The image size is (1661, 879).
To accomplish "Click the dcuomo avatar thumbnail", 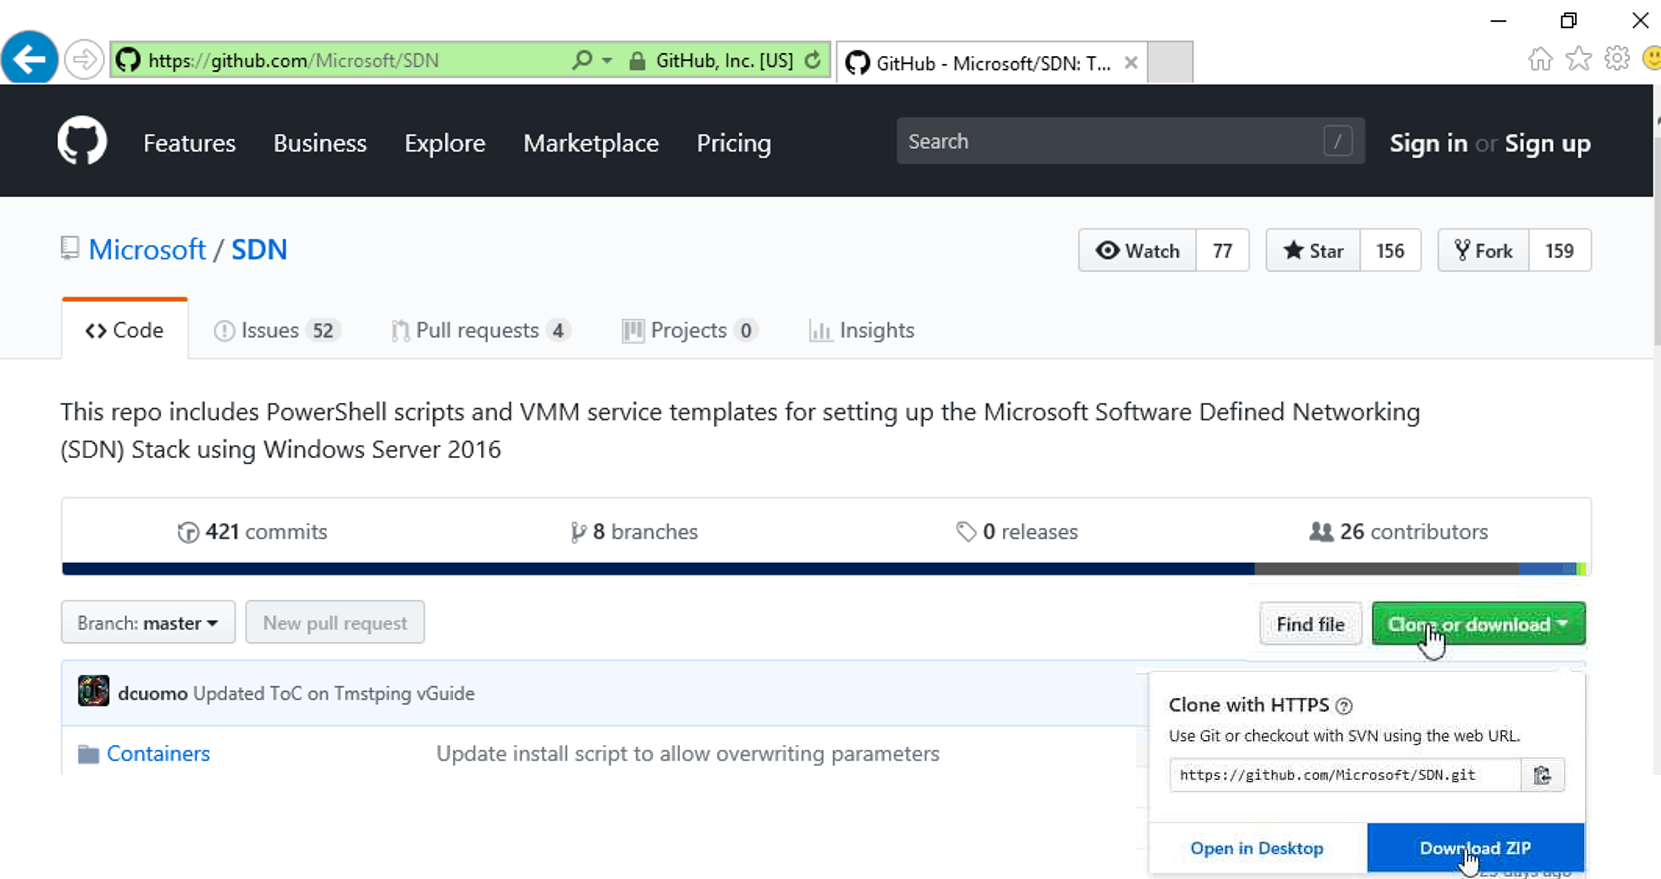I will [94, 691].
